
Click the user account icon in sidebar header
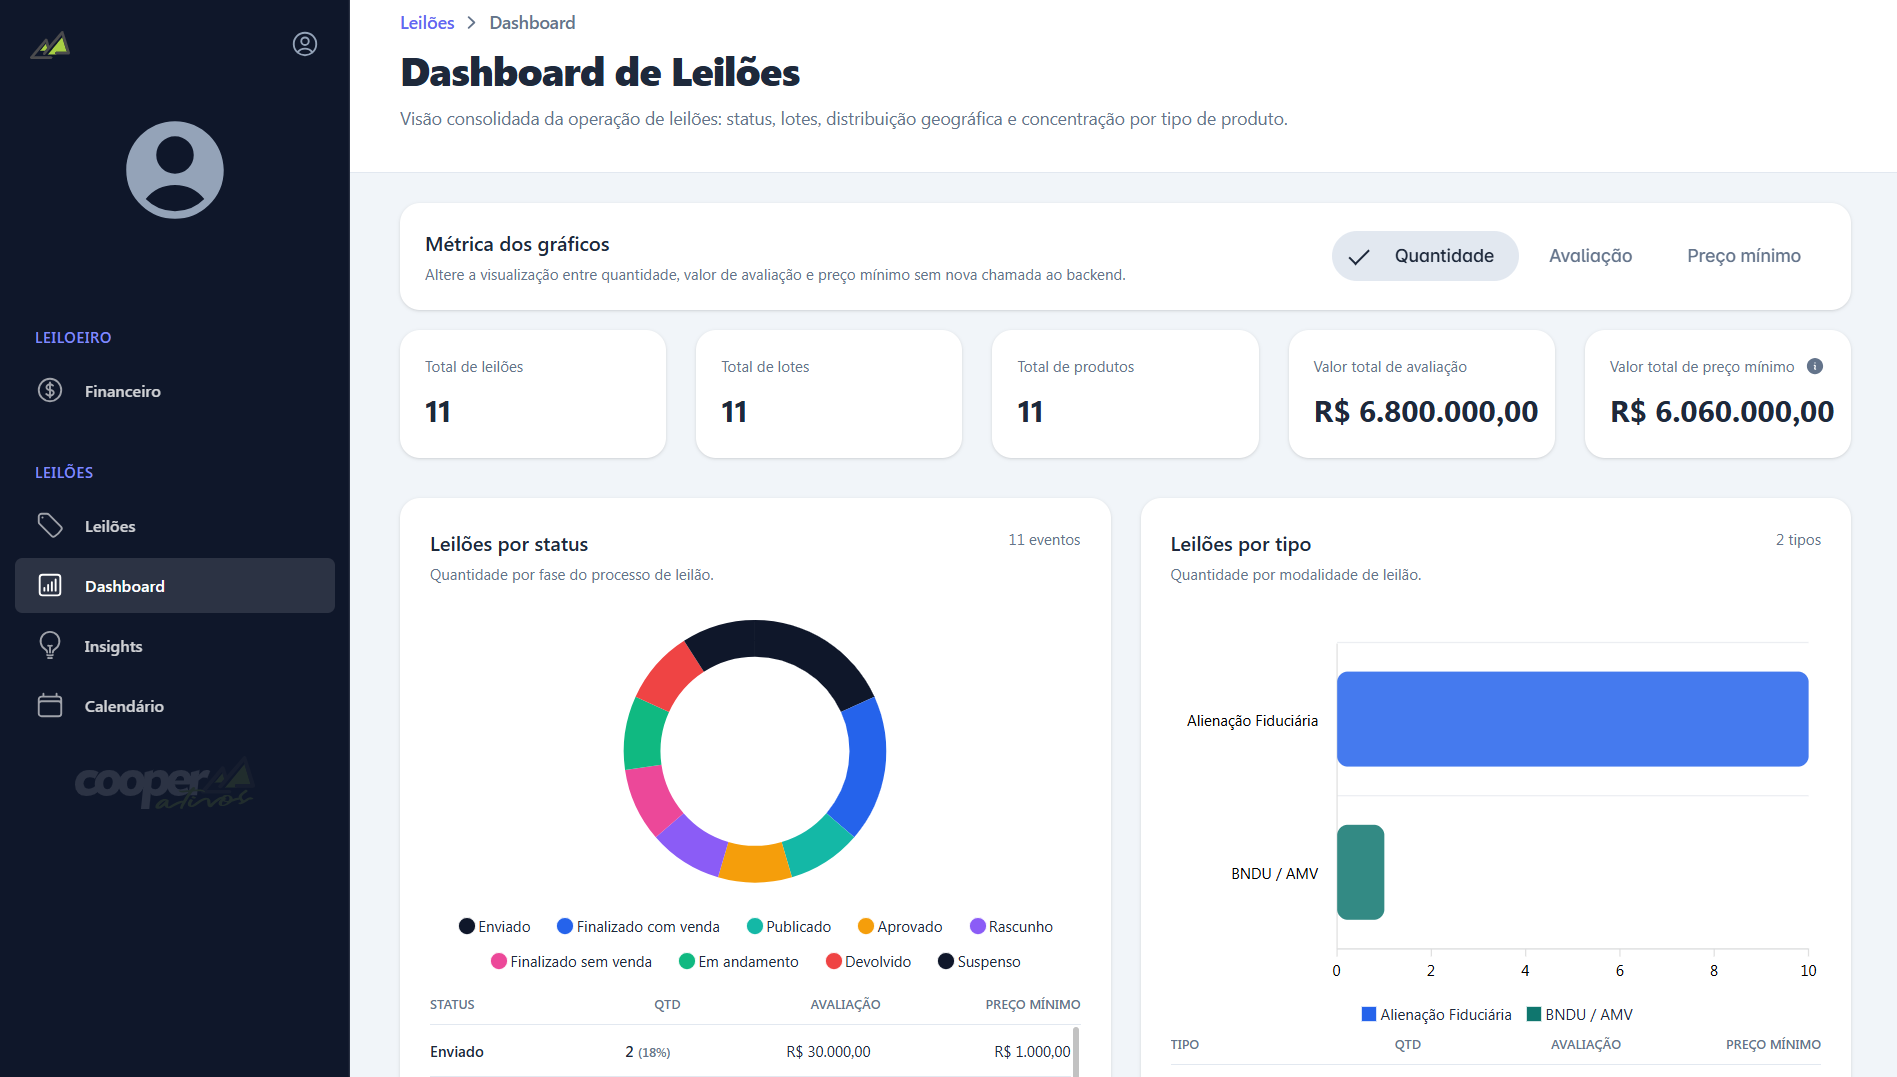(305, 44)
